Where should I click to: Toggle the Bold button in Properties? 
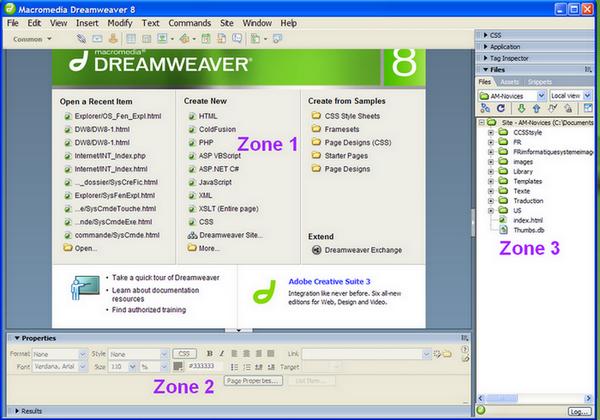[x=209, y=353]
